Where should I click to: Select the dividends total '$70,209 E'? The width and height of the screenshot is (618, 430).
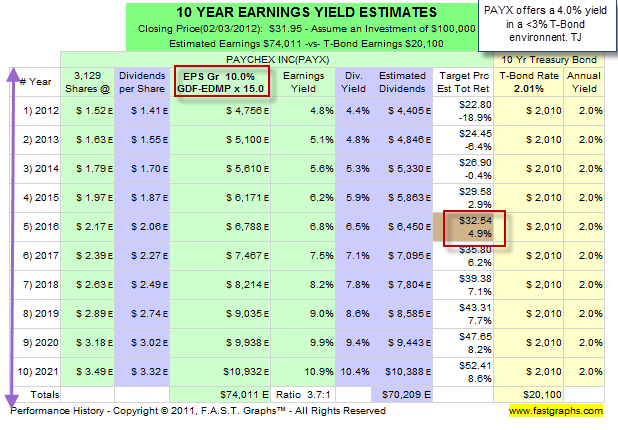(x=406, y=395)
